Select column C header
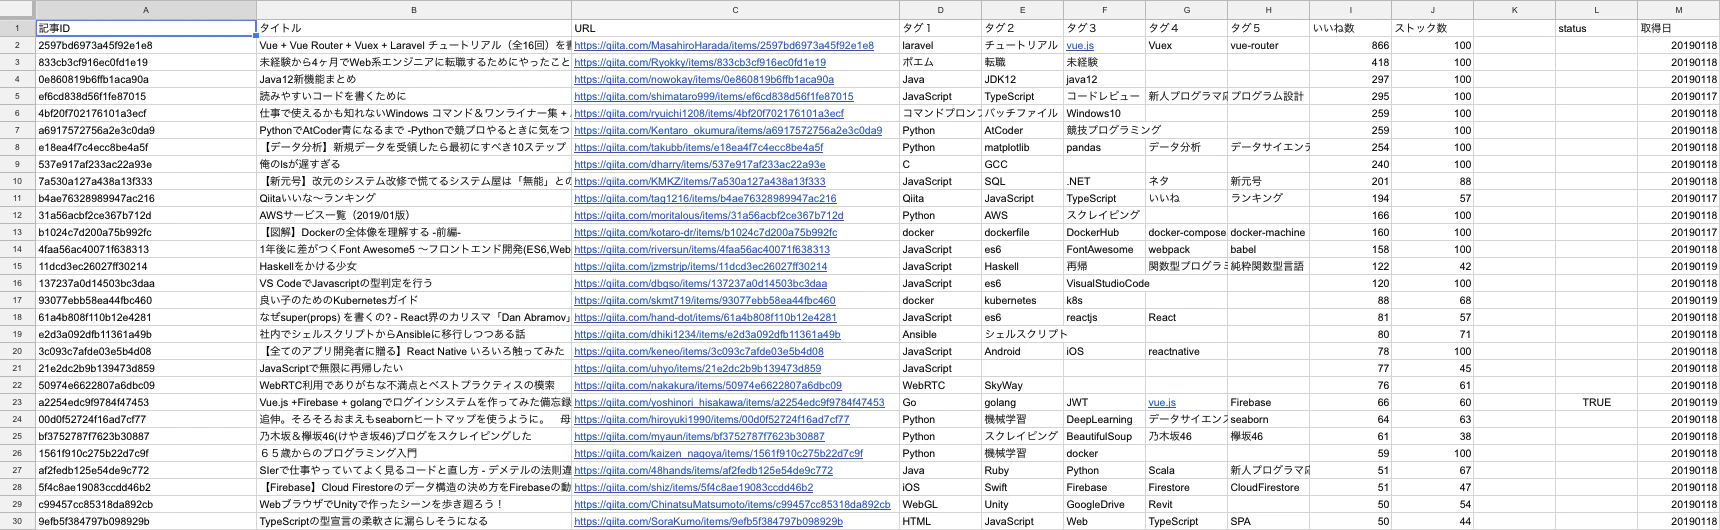This screenshot has height=530, width=1720. point(735,10)
